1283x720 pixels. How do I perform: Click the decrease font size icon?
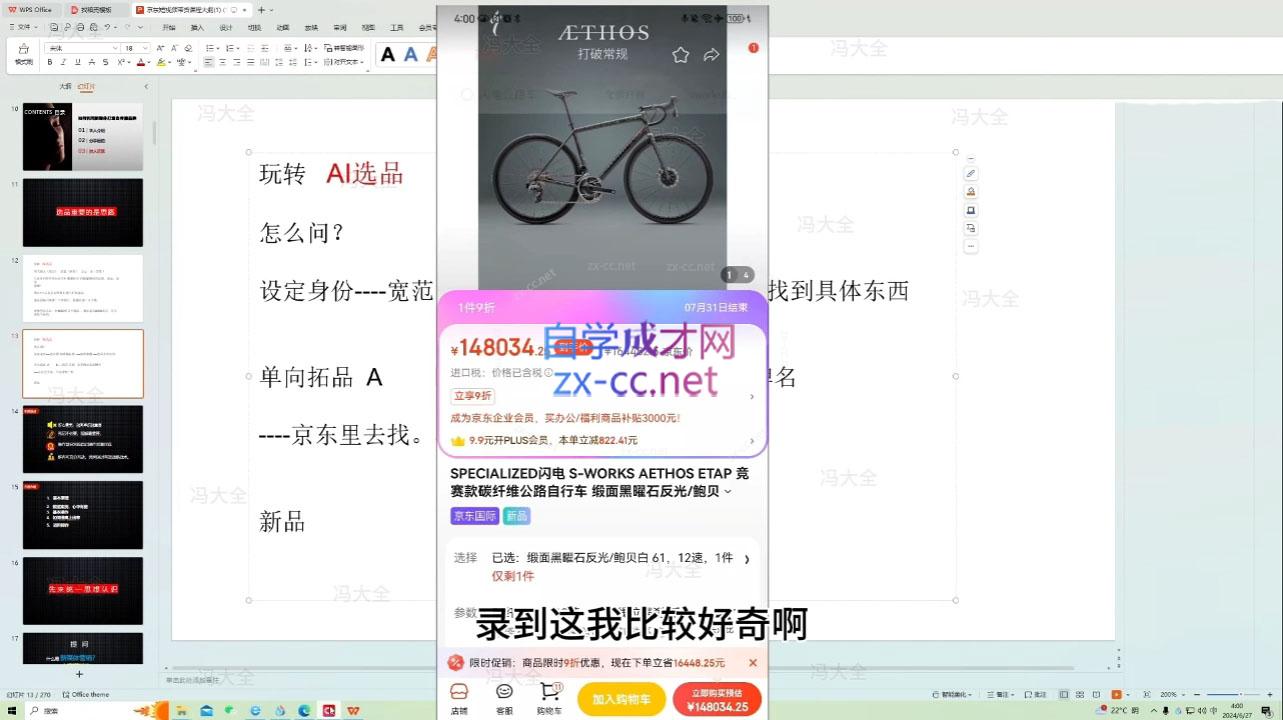(174, 48)
